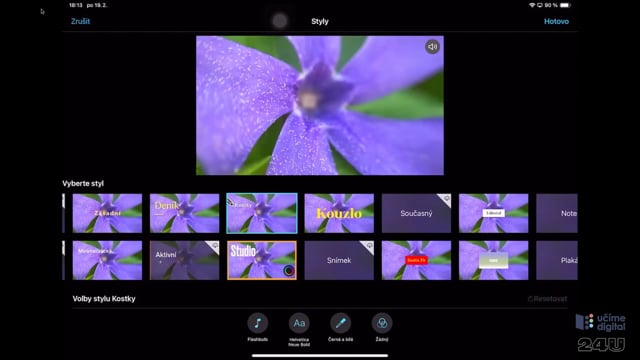640x360 pixels.
Task: Check the battery status icon
Action: pyautogui.click(x=565, y=5)
